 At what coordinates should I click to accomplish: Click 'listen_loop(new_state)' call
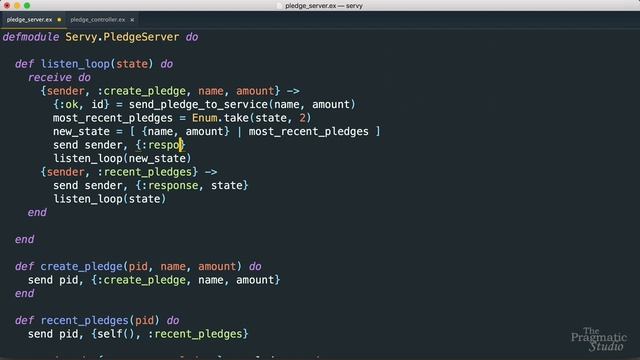pos(122,158)
